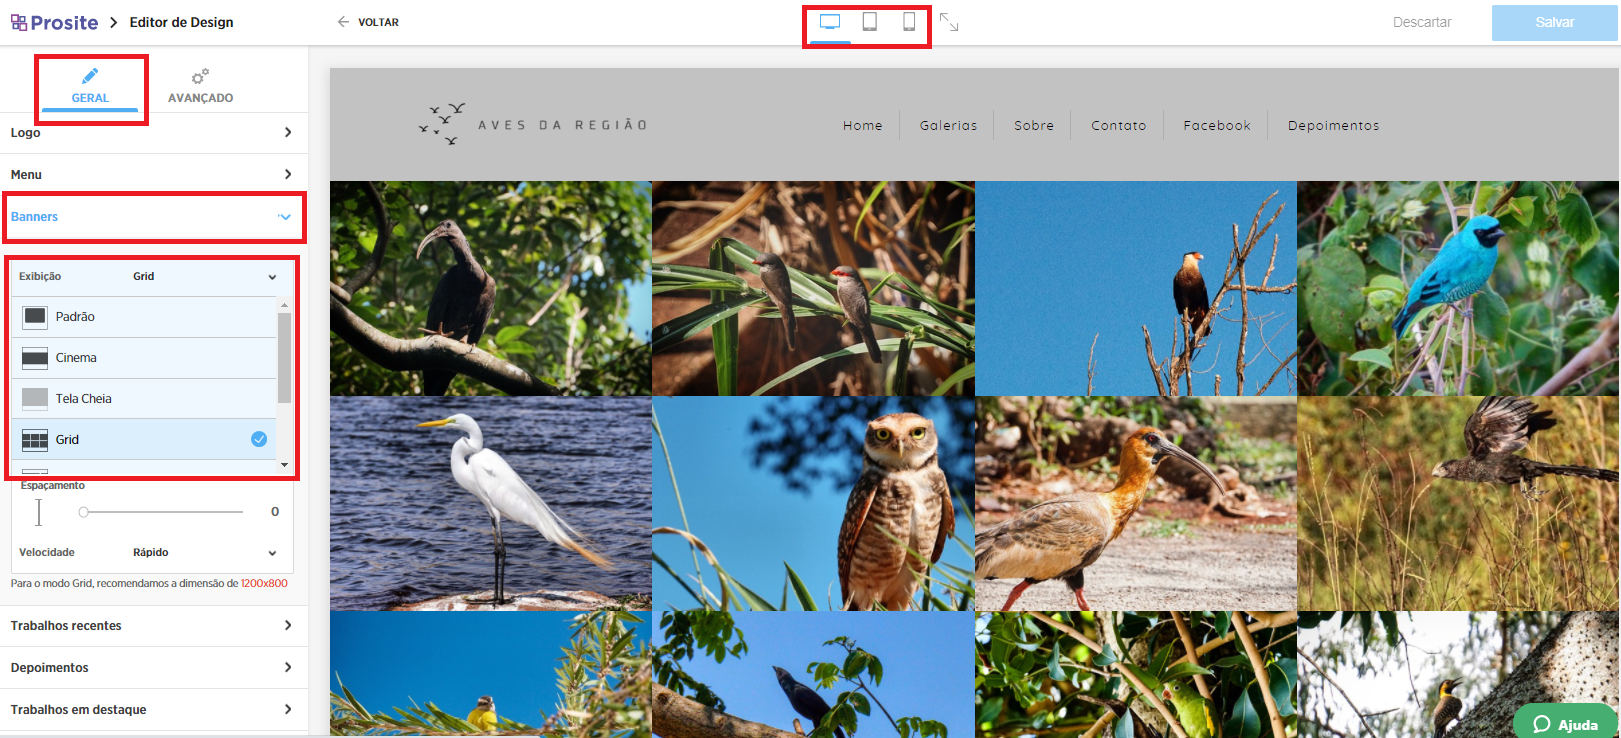Open the Ajuda help button
The image size is (1621, 738).
1565,722
